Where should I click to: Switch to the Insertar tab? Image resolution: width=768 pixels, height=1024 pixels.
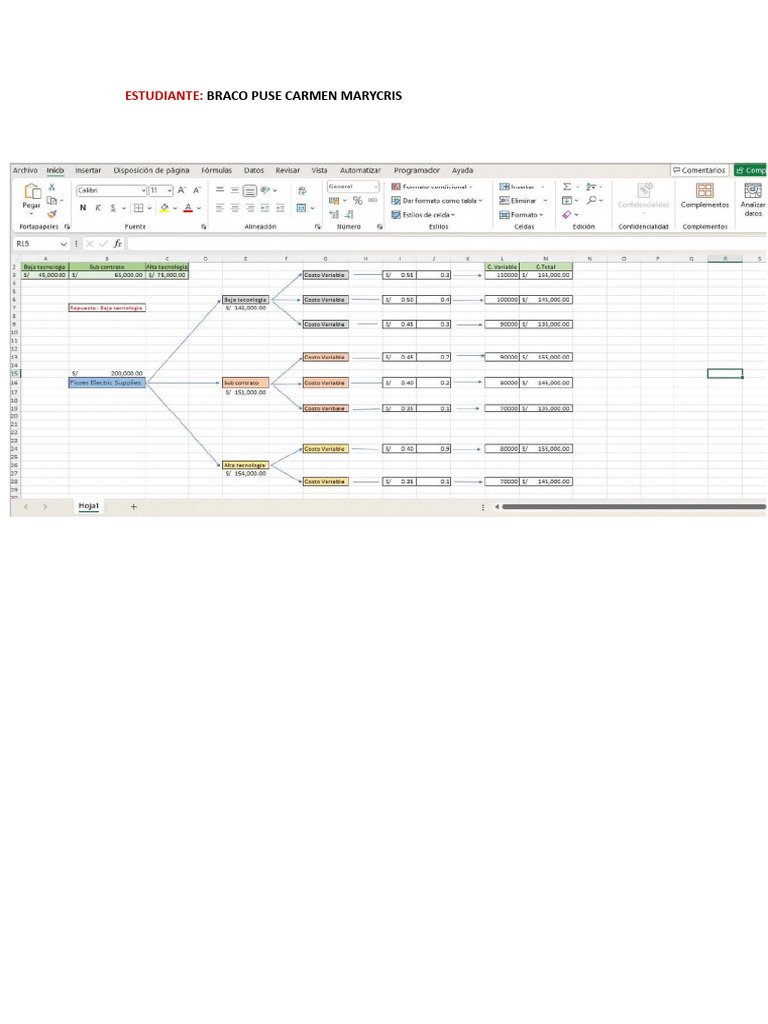[88, 170]
